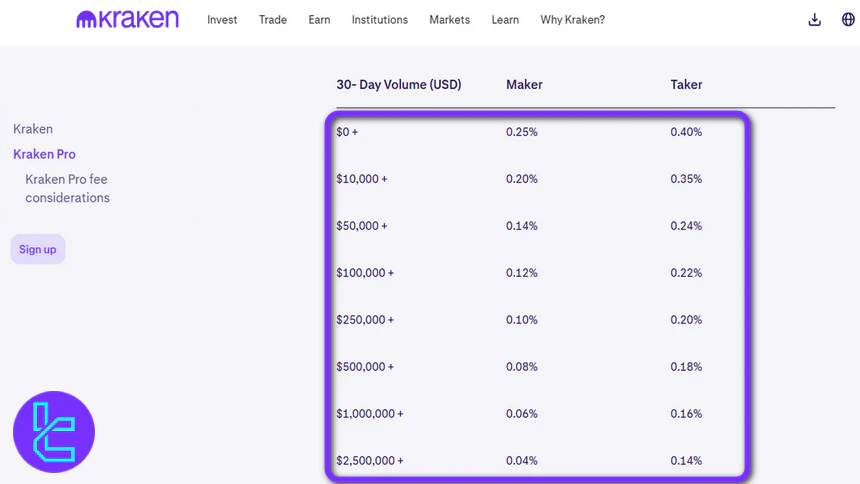
Task: Open the Invest menu
Action: tap(222, 20)
